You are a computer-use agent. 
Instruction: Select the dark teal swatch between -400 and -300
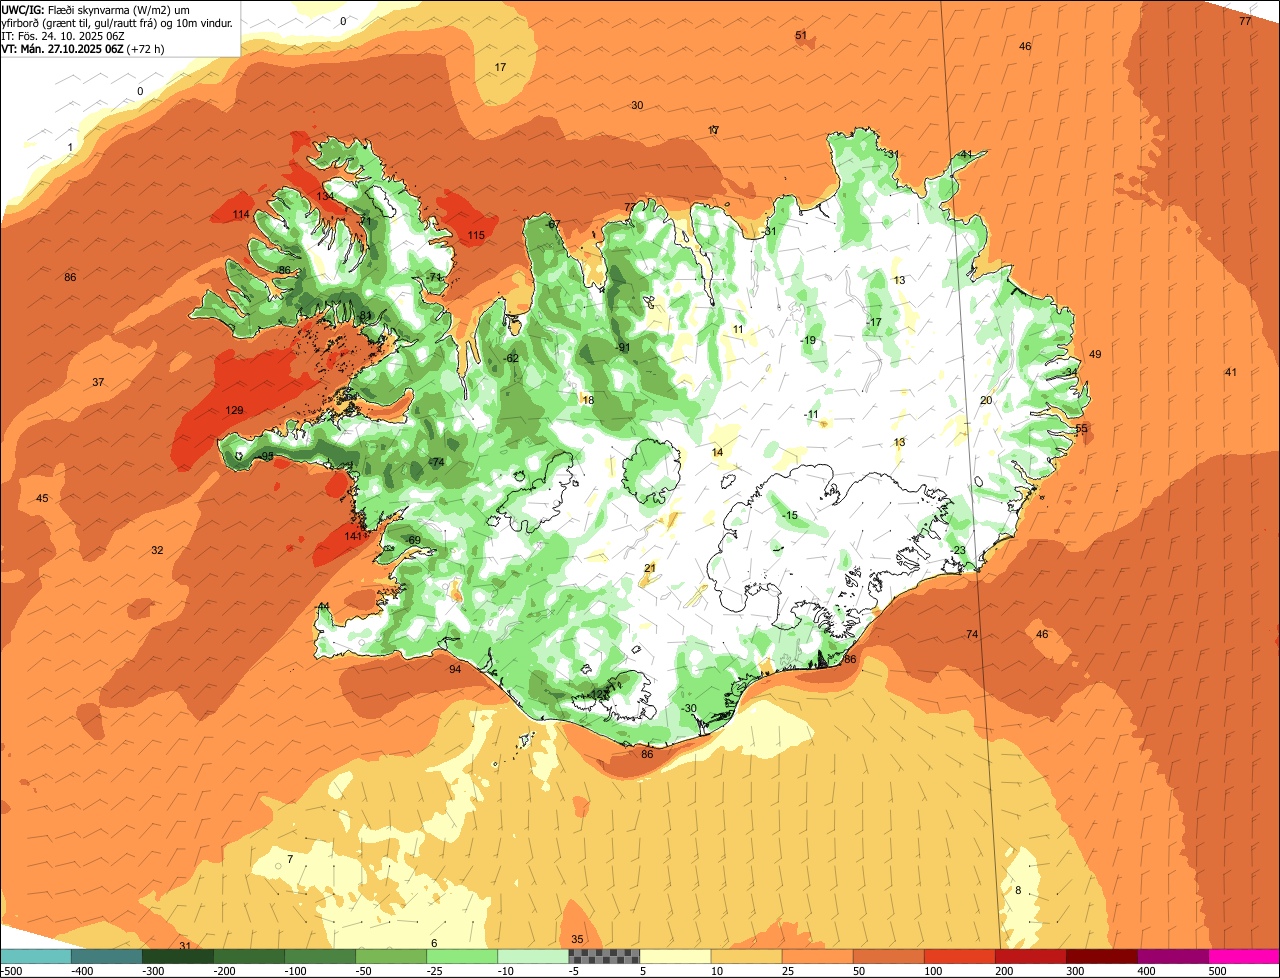[108, 956]
